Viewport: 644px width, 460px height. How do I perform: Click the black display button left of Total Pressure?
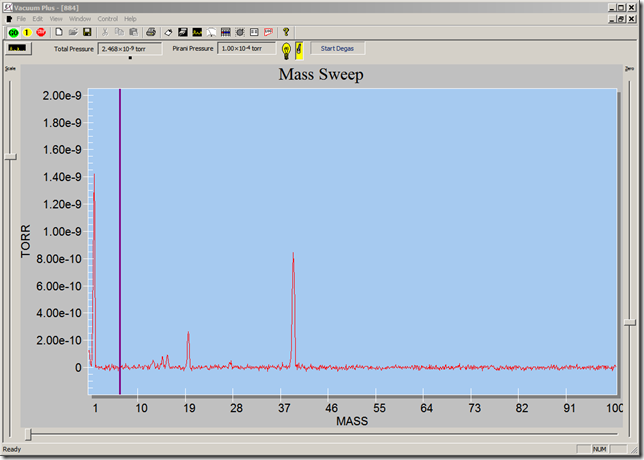tap(18, 48)
